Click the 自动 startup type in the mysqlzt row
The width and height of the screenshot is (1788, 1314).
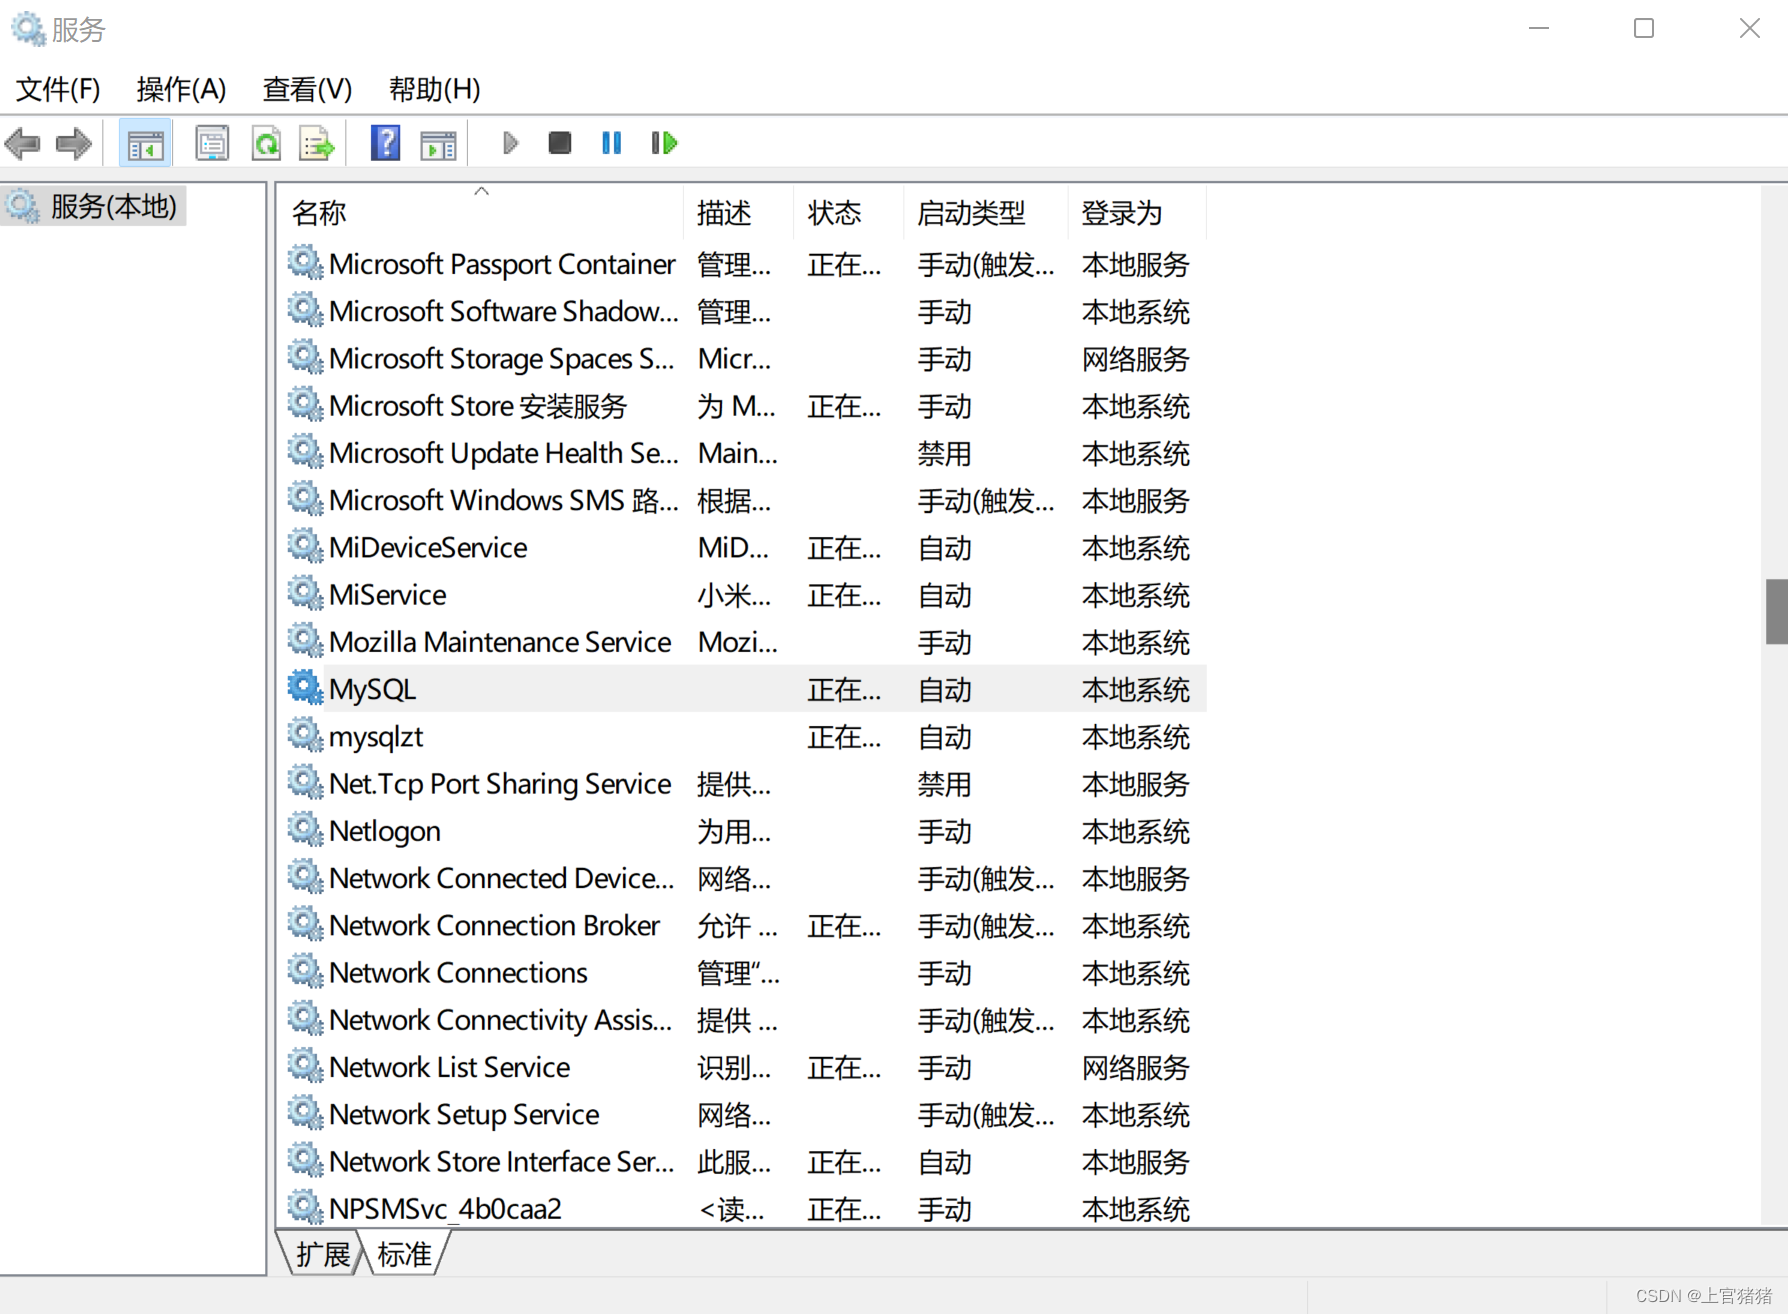tap(945, 737)
